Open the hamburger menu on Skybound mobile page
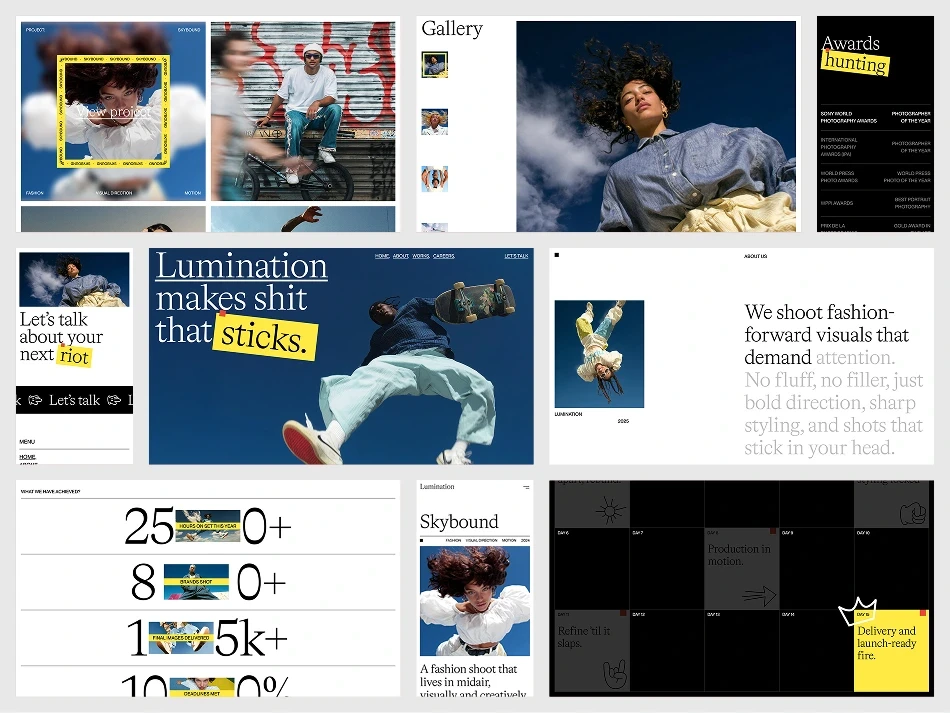The height and width of the screenshot is (713, 950). point(526,487)
